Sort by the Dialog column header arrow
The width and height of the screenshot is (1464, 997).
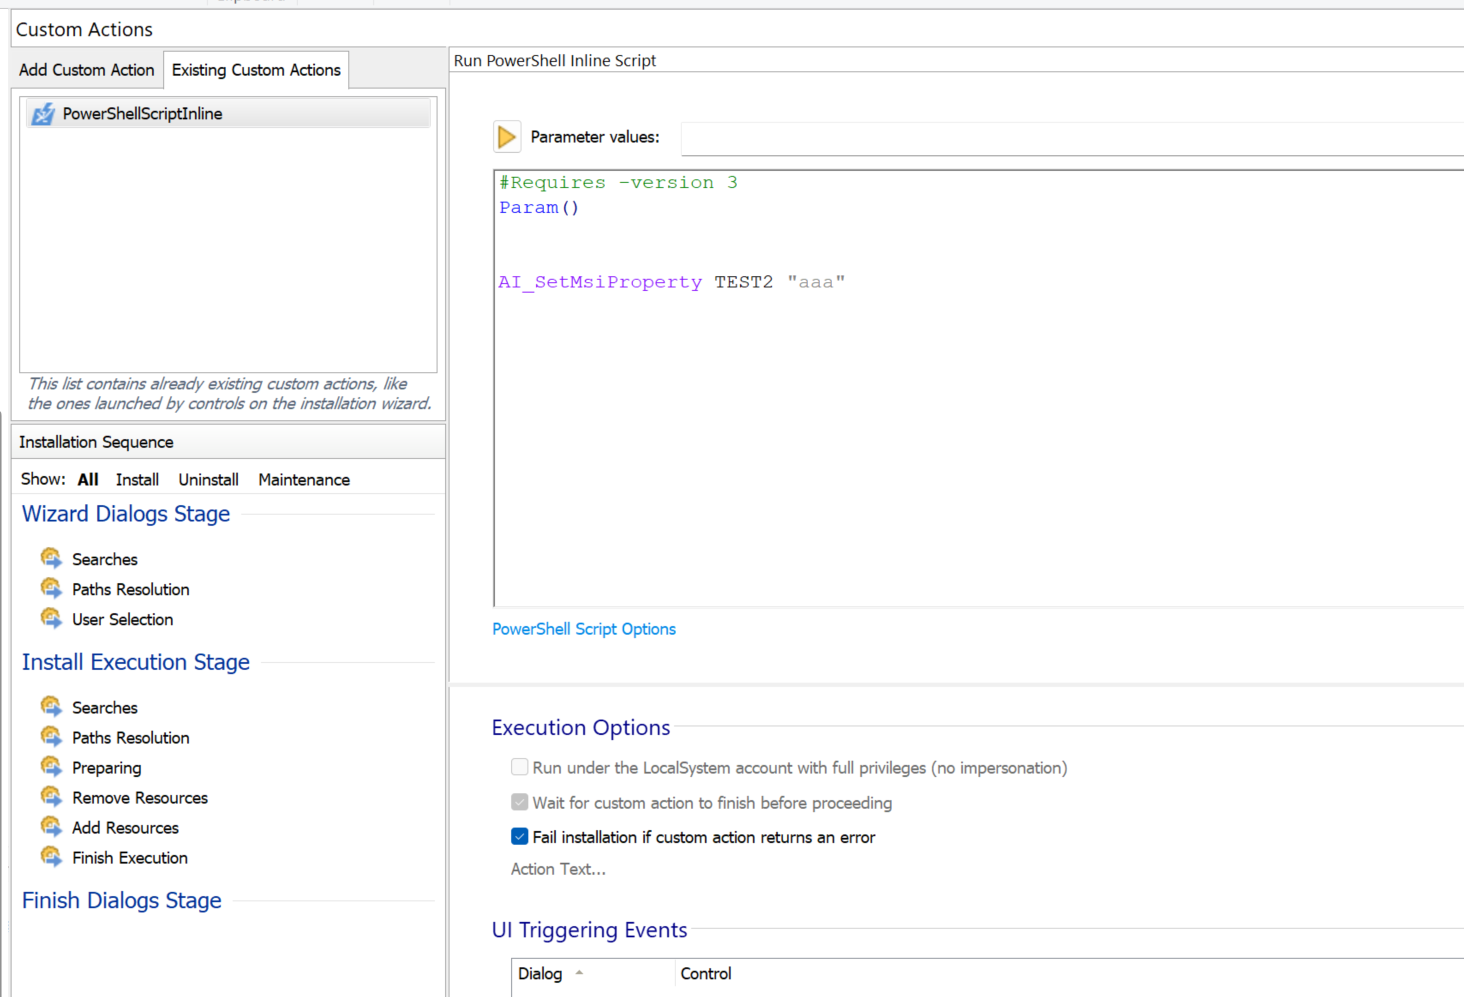[x=579, y=973]
